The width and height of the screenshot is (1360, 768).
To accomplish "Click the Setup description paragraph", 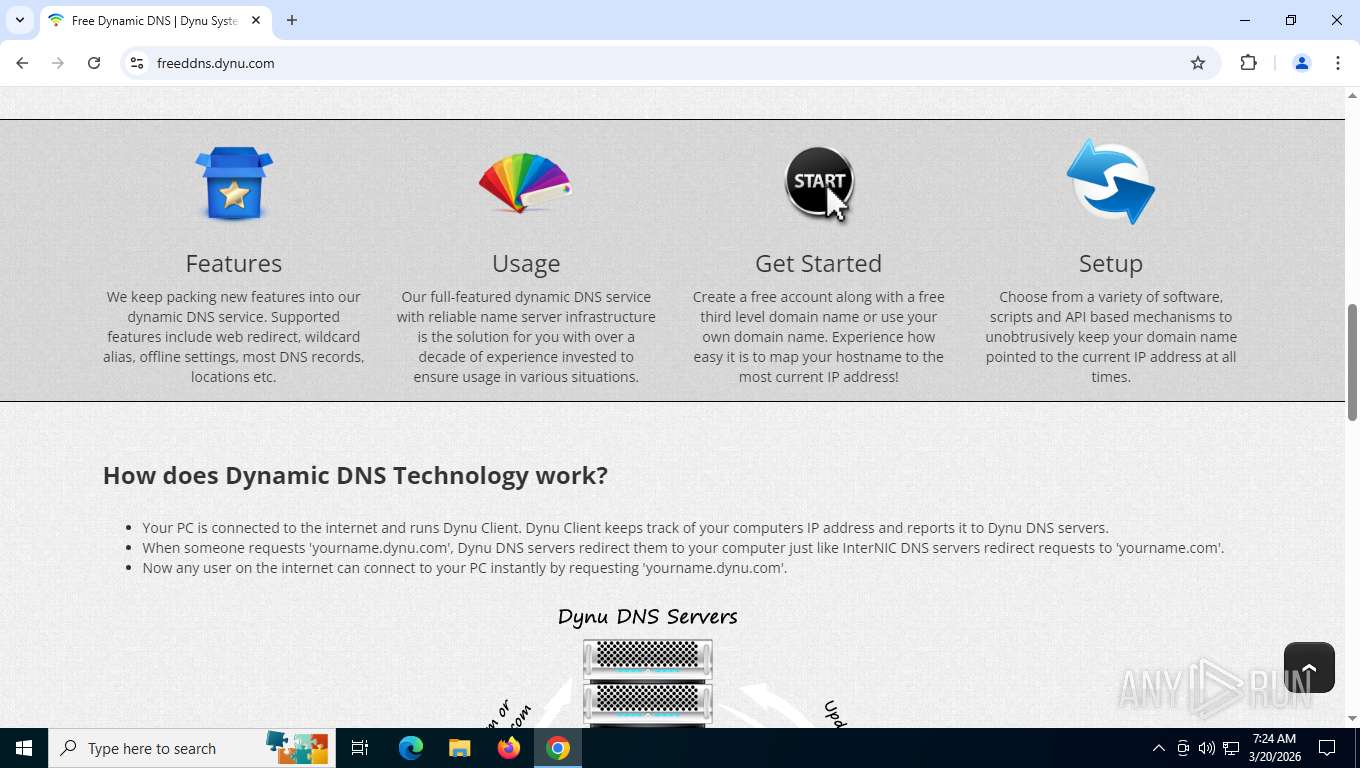I will click(1110, 337).
